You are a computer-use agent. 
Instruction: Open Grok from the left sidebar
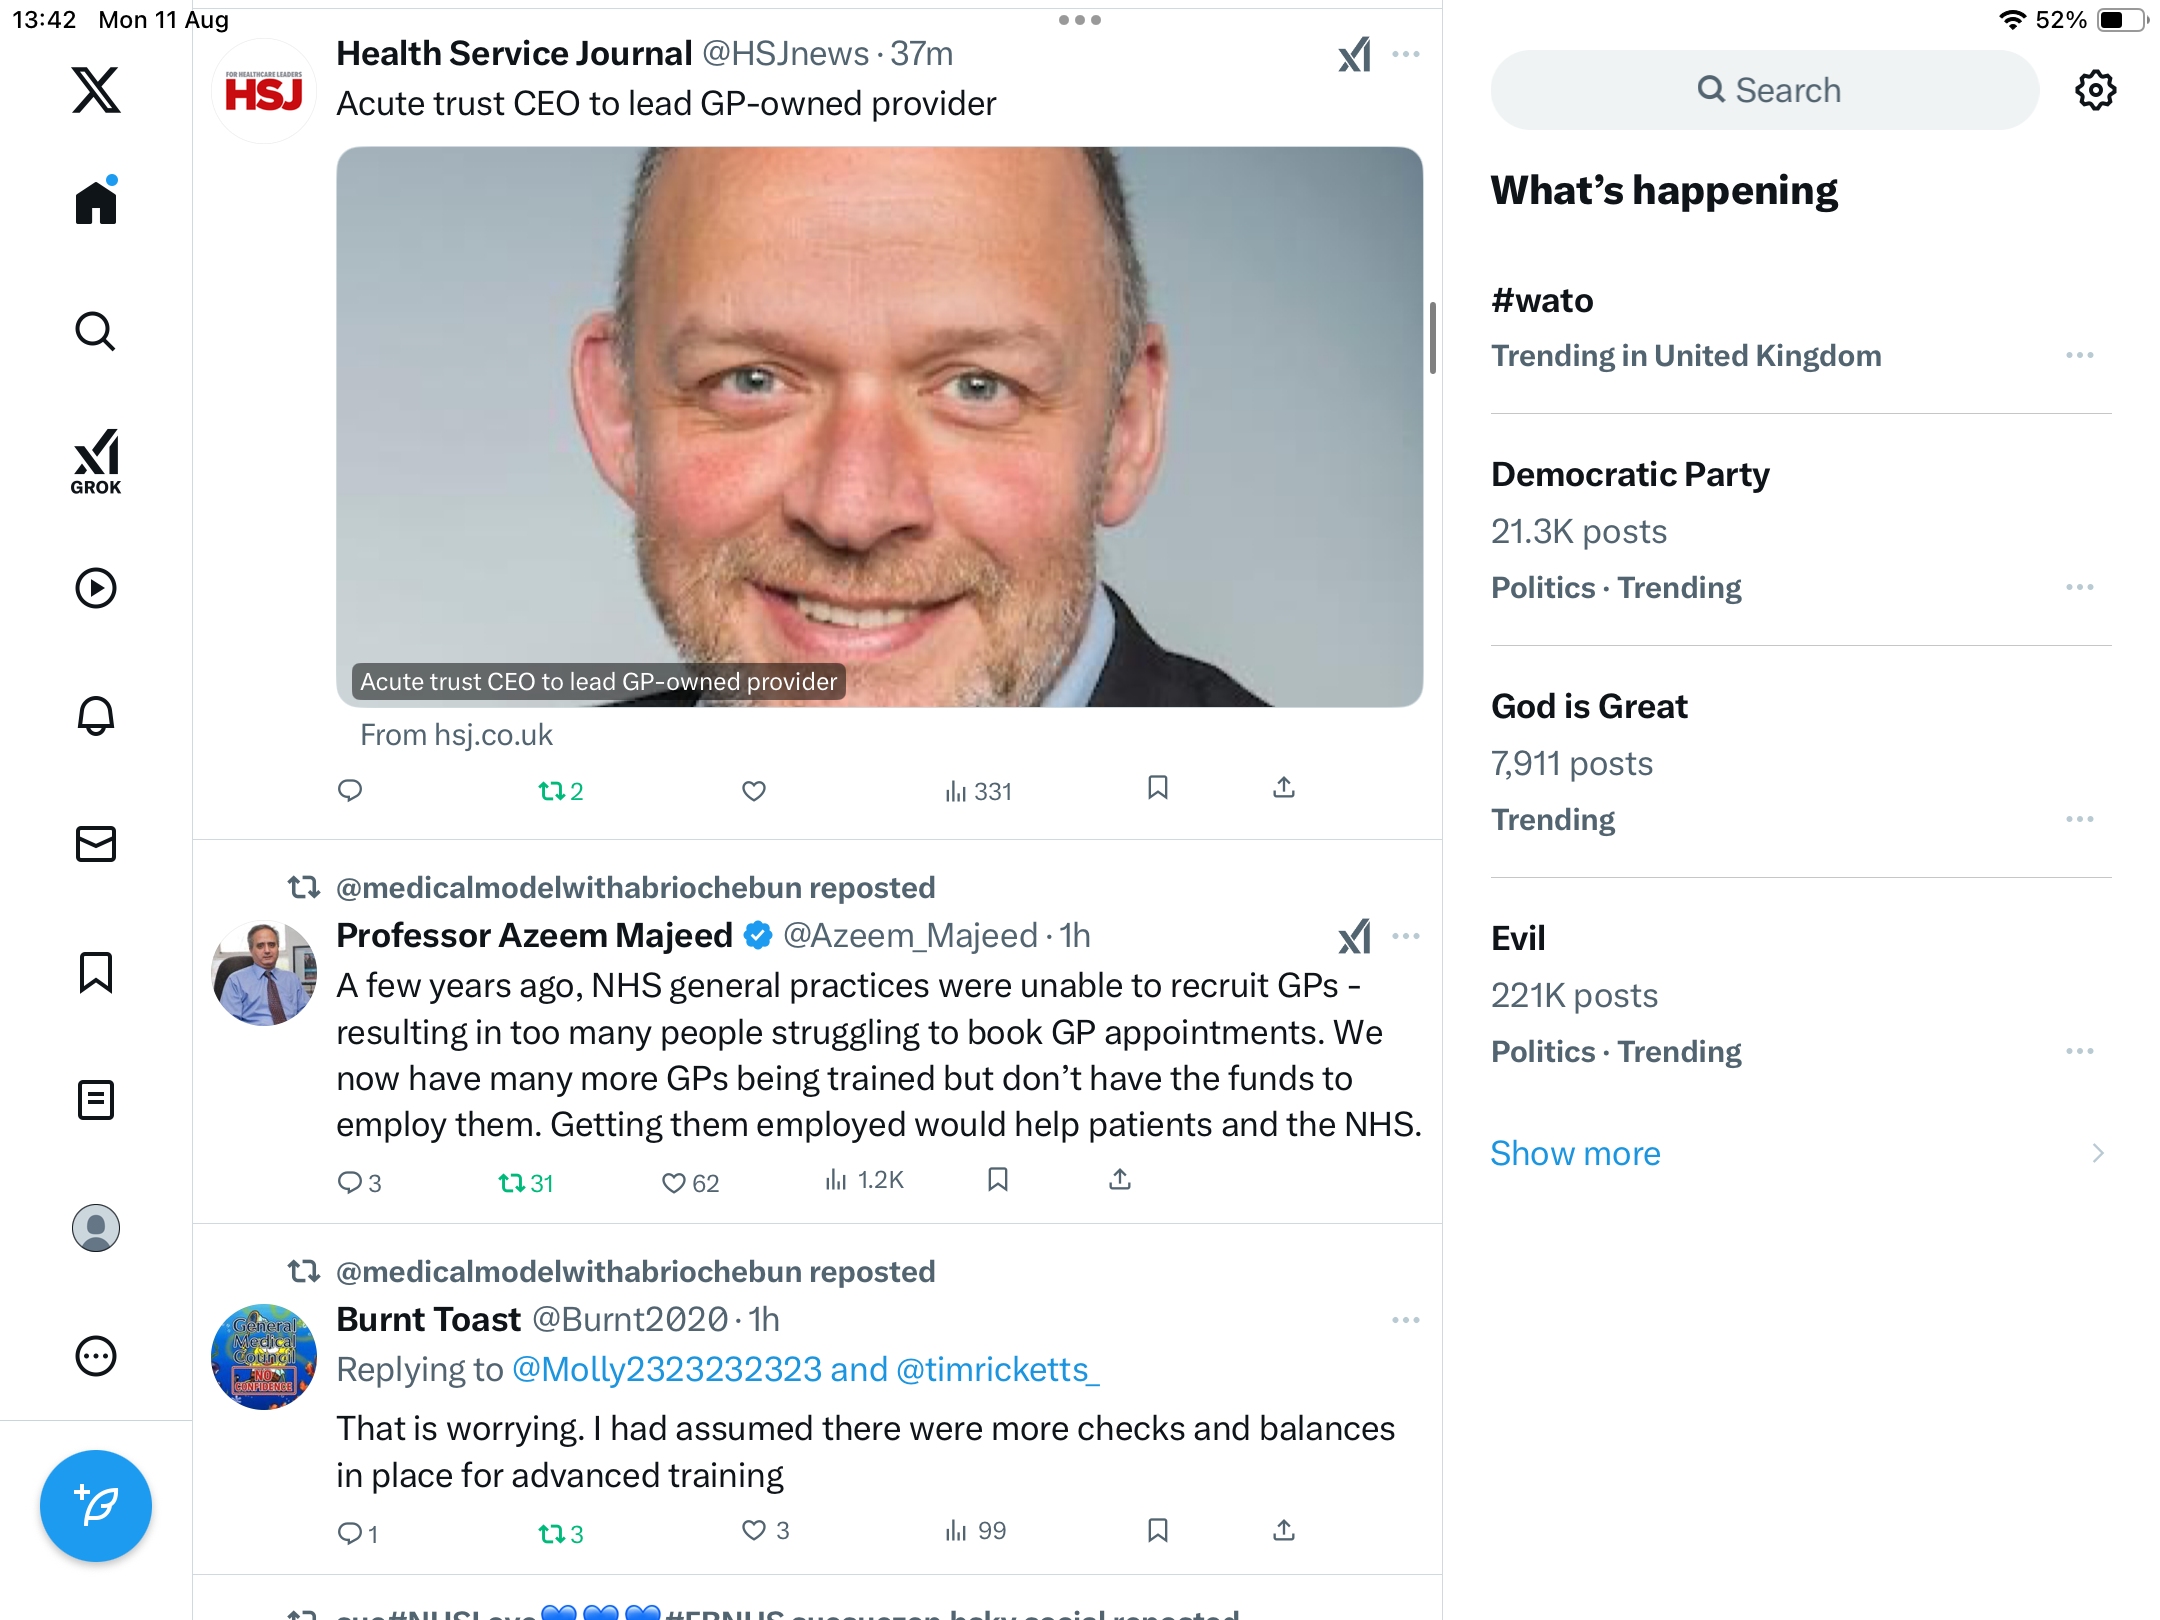tap(96, 461)
